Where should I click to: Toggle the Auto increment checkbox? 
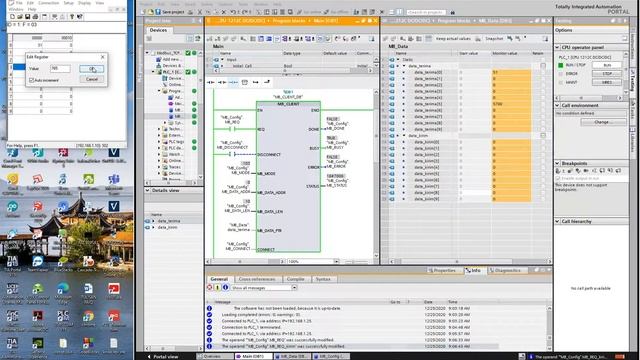coord(31,80)
